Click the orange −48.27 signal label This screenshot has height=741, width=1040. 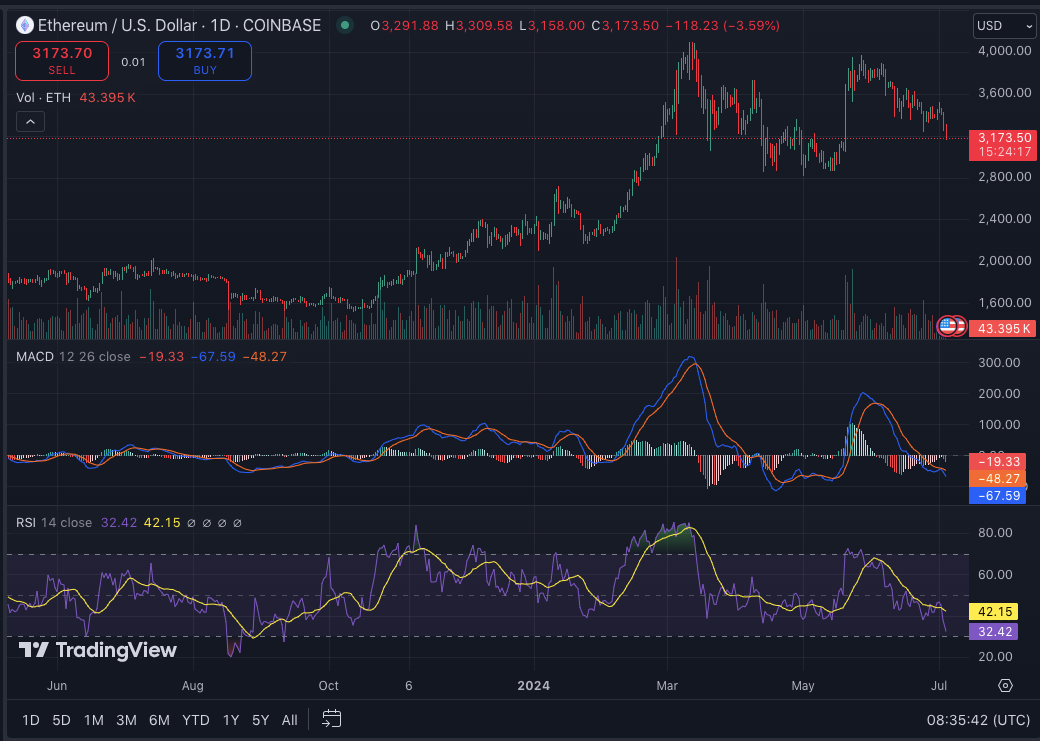point(998,478)
